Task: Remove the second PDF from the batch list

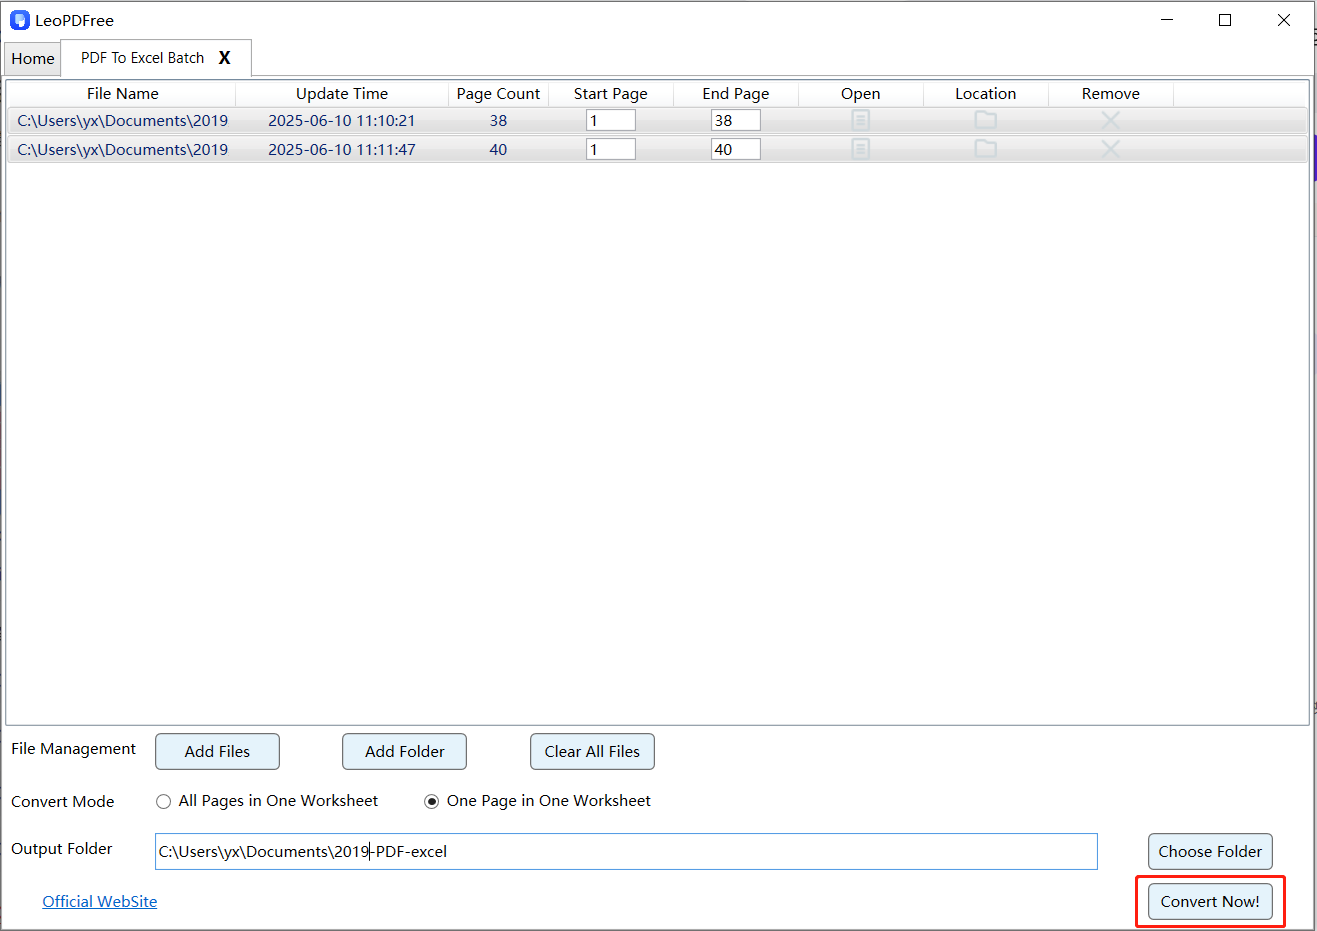Action: 1110,148
